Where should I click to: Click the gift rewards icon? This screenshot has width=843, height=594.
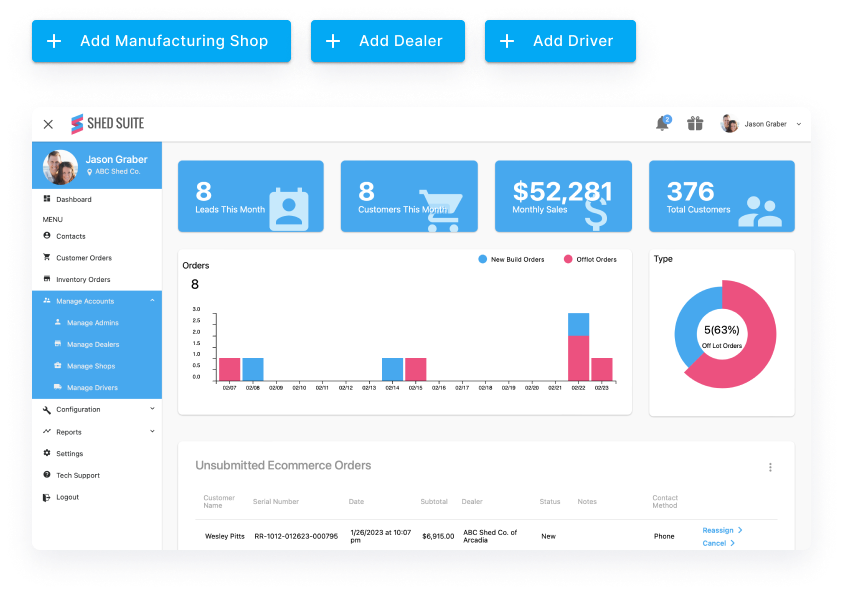coord(695,123)
